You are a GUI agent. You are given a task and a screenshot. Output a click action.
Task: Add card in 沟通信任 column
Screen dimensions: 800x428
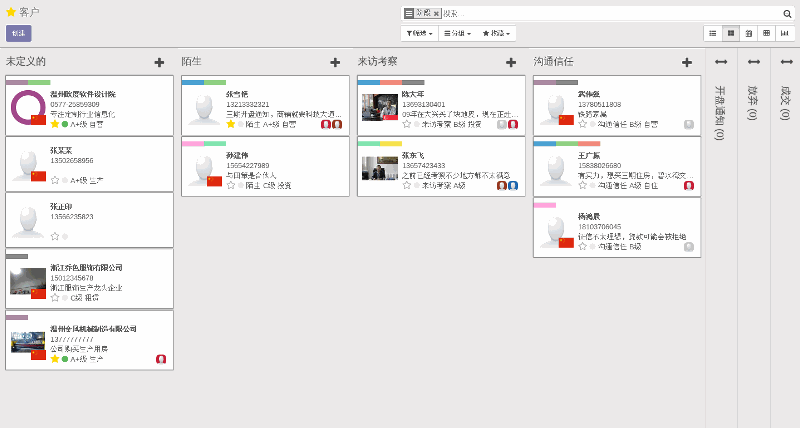[x=687, y=62]
